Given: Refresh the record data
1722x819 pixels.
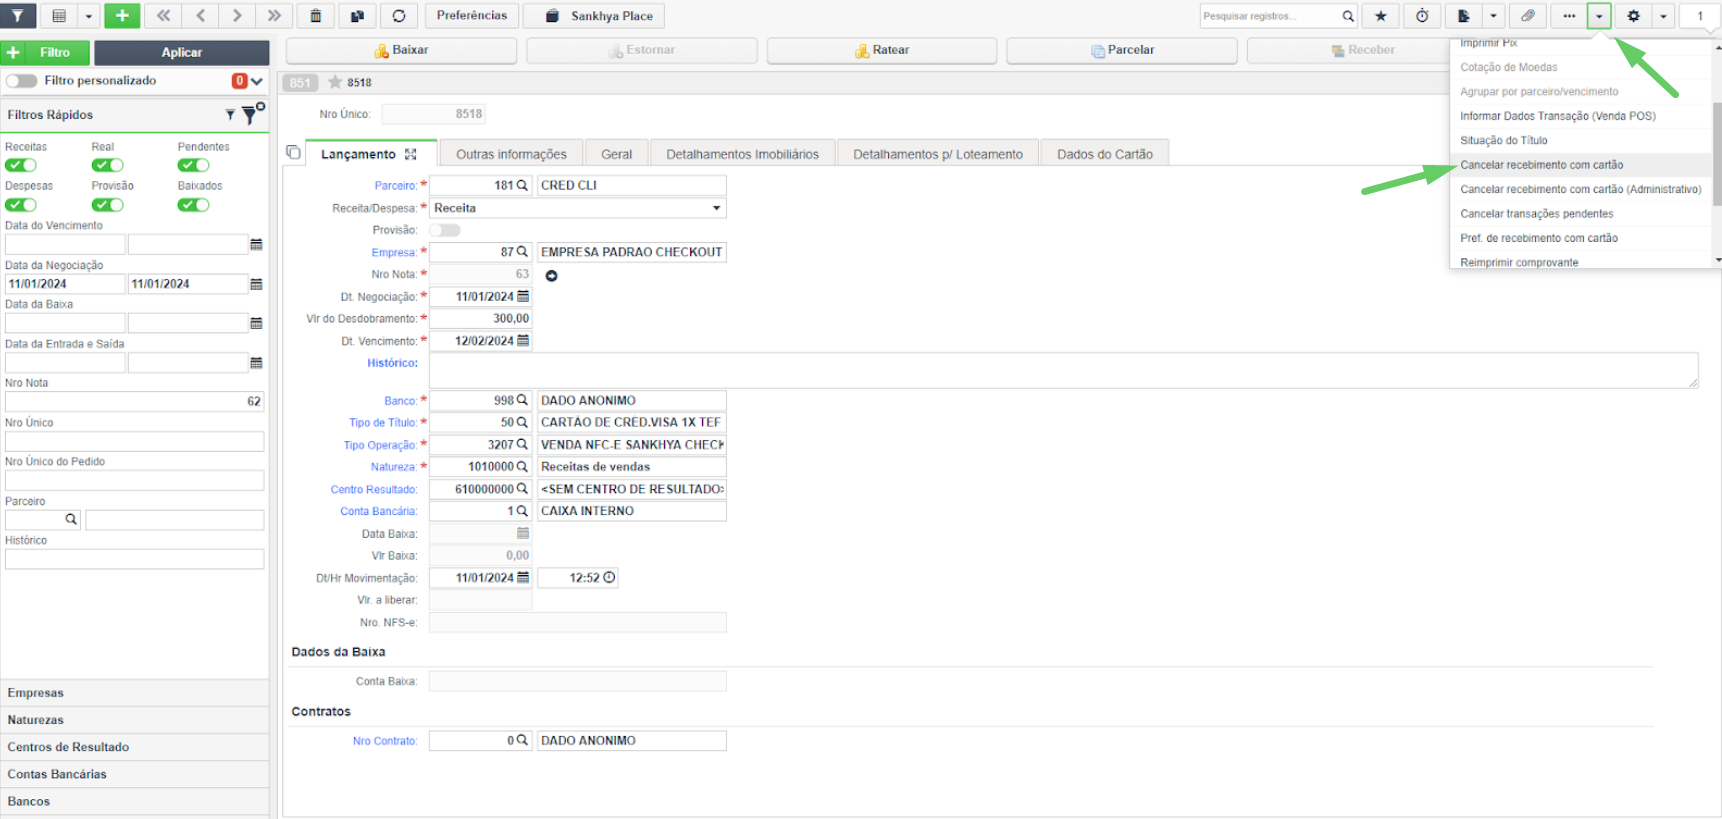Looking at the screenshot, I should (399, 16).
